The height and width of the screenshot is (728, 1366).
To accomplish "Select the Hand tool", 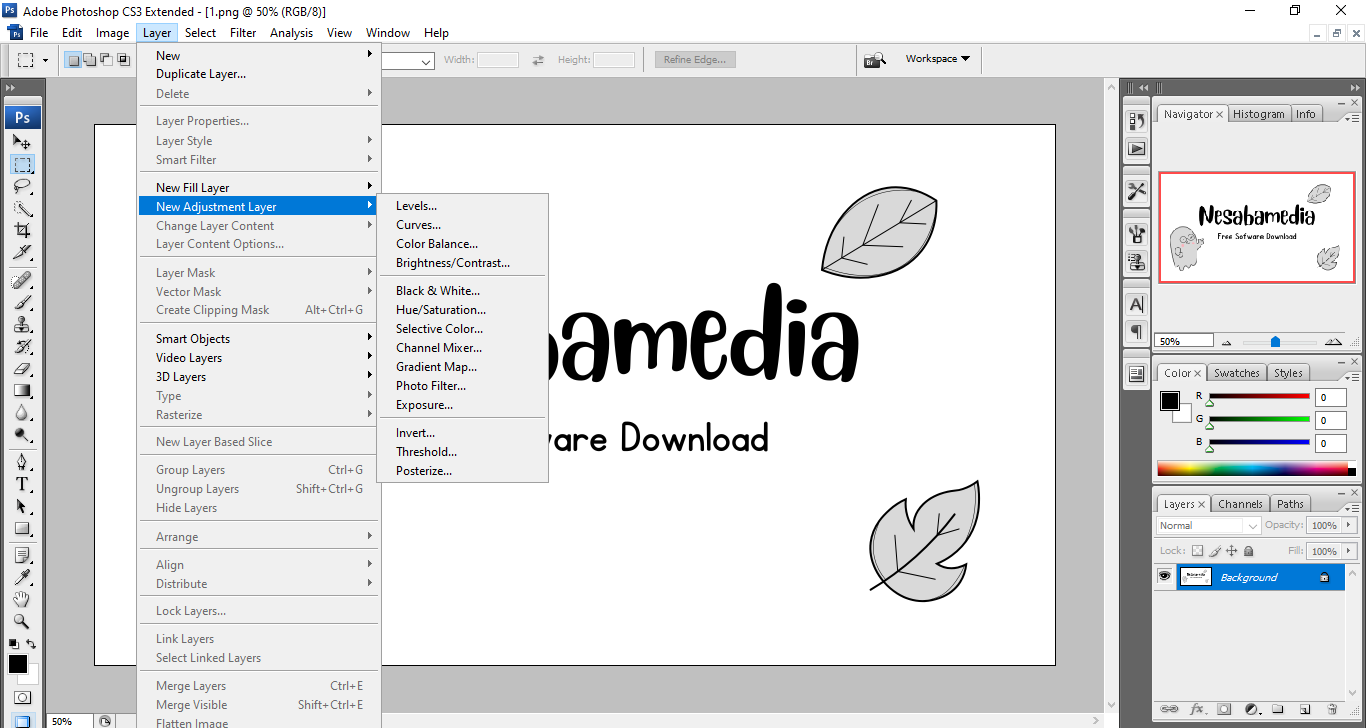I will [x=22, y=599].
